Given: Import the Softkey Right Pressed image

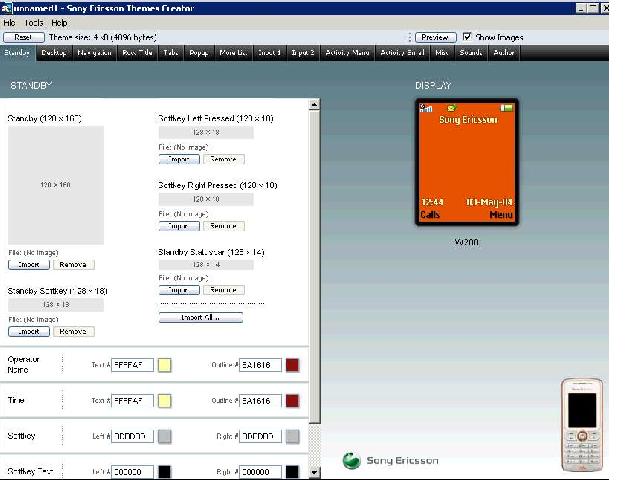Looking at the screenshot, I should click(x=179, y=226).
